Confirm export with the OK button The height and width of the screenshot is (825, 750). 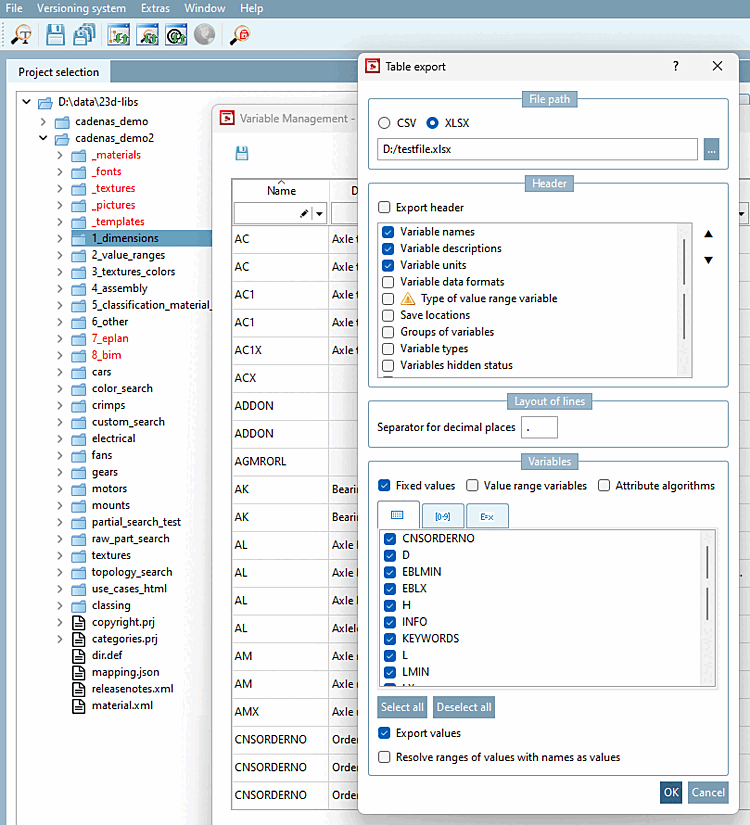click(671, 792)
